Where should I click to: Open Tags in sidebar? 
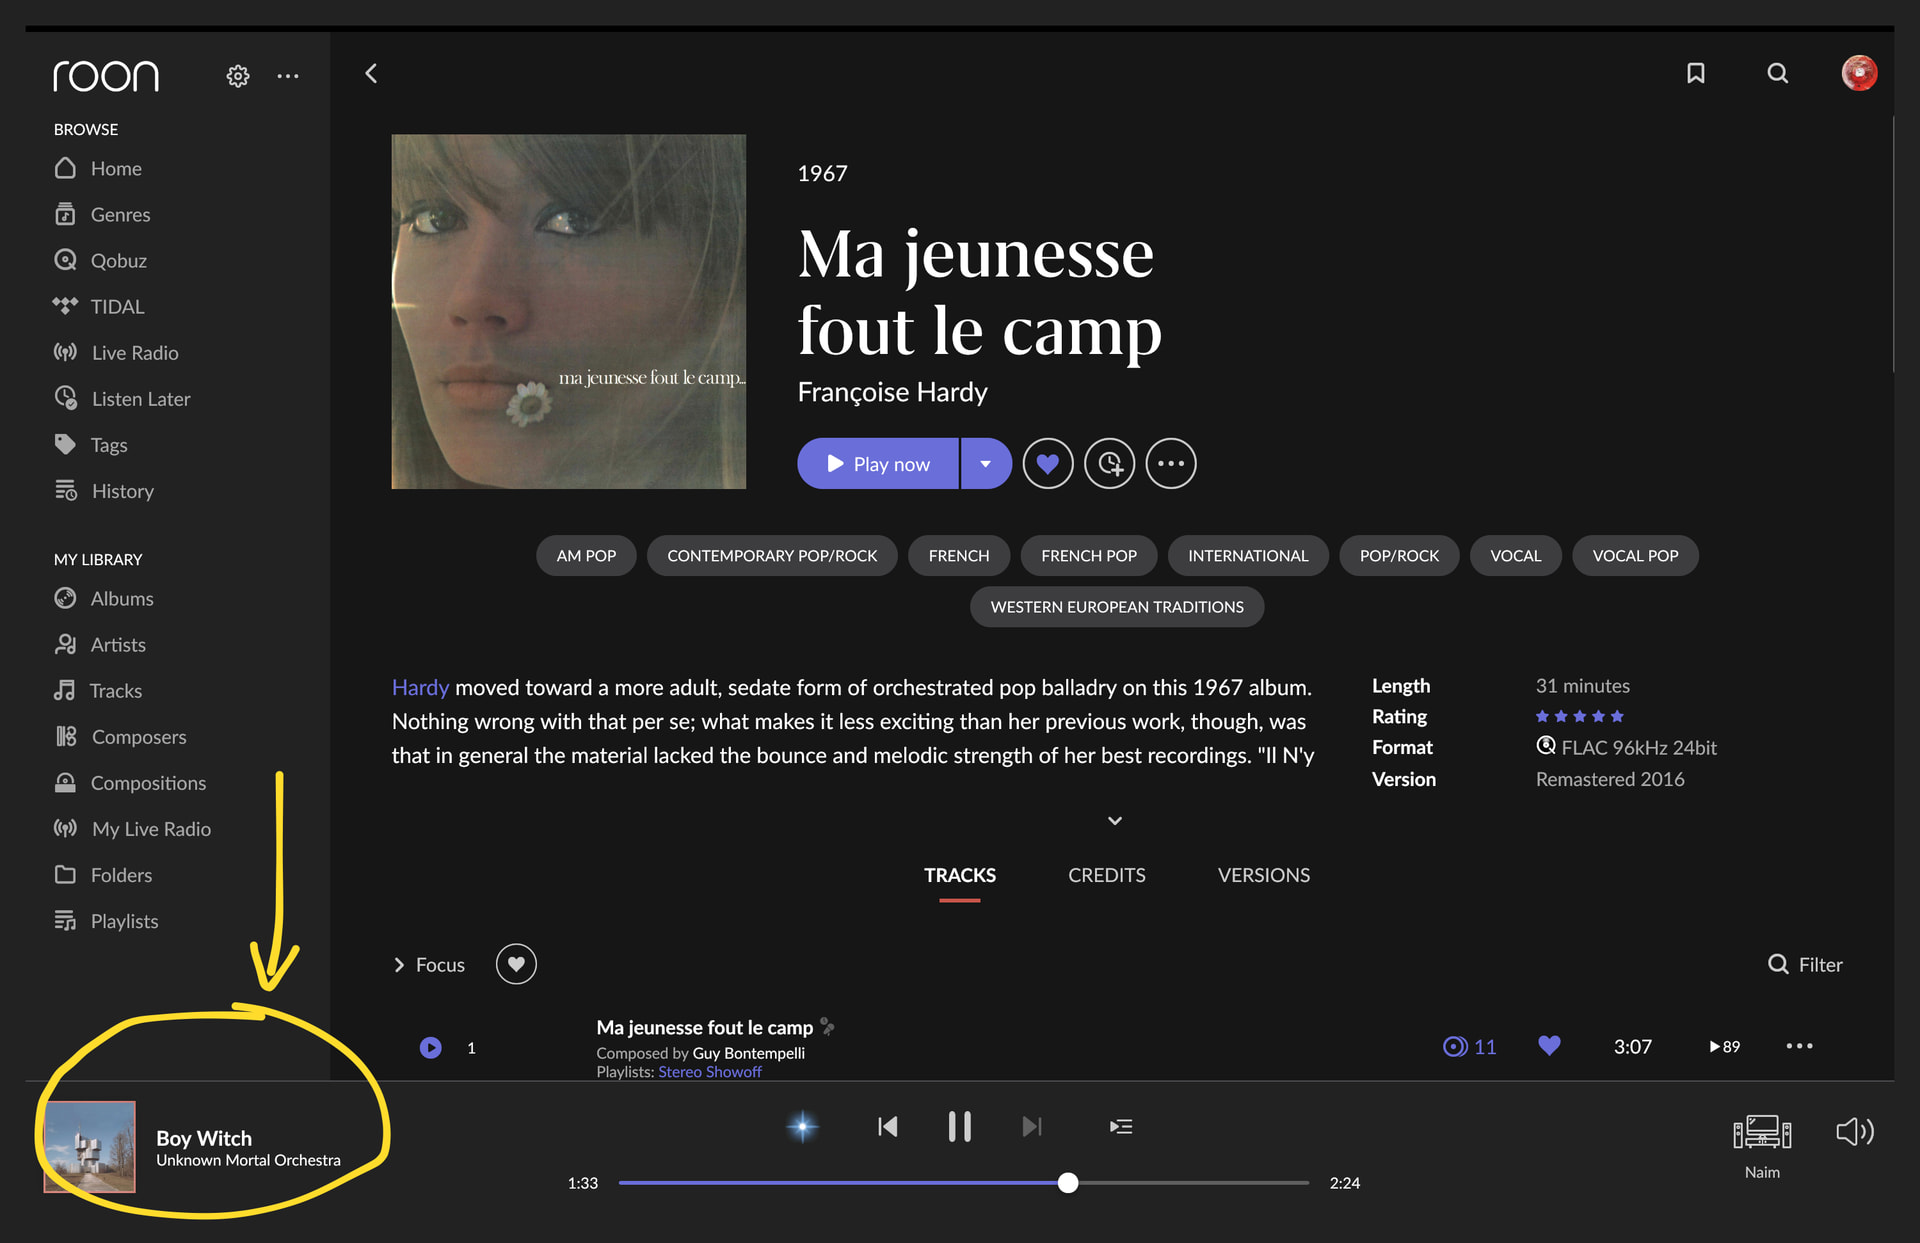click(x=91, y=445)
